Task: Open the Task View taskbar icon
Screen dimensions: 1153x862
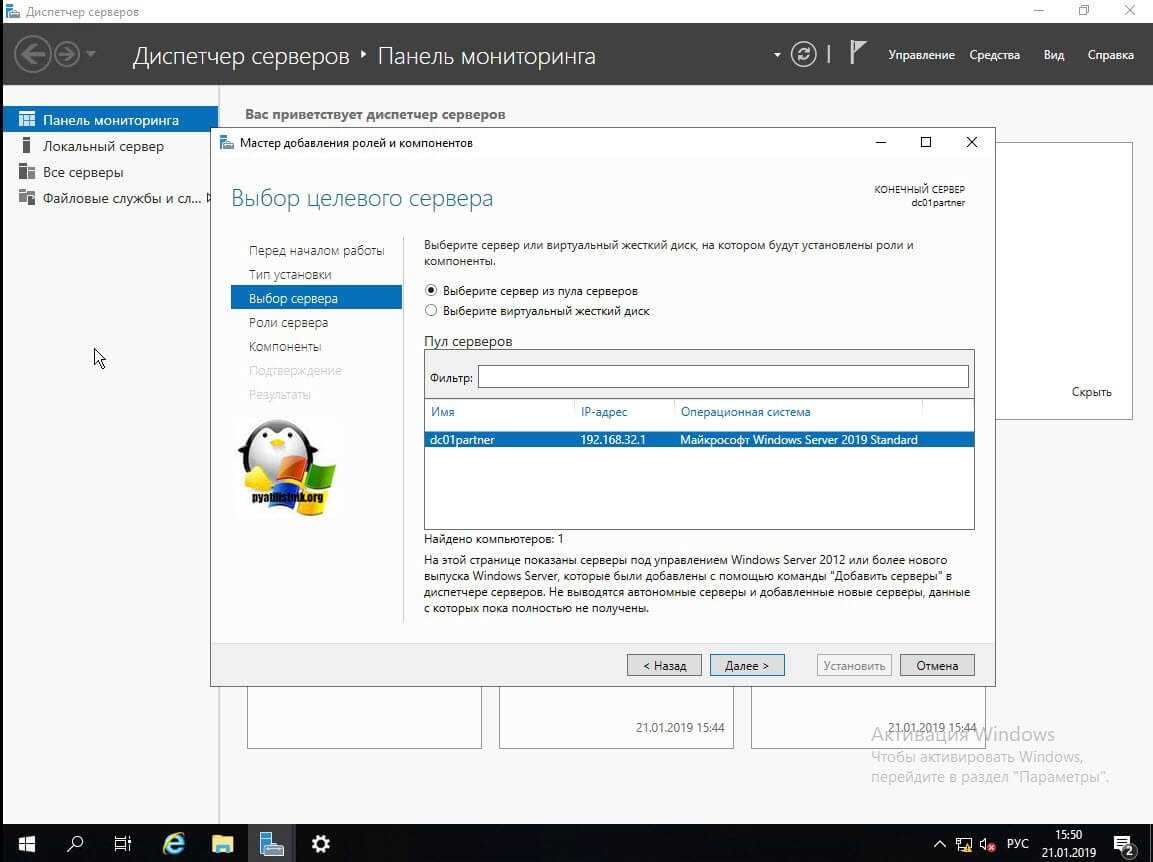Action: [x=123, y=843]
